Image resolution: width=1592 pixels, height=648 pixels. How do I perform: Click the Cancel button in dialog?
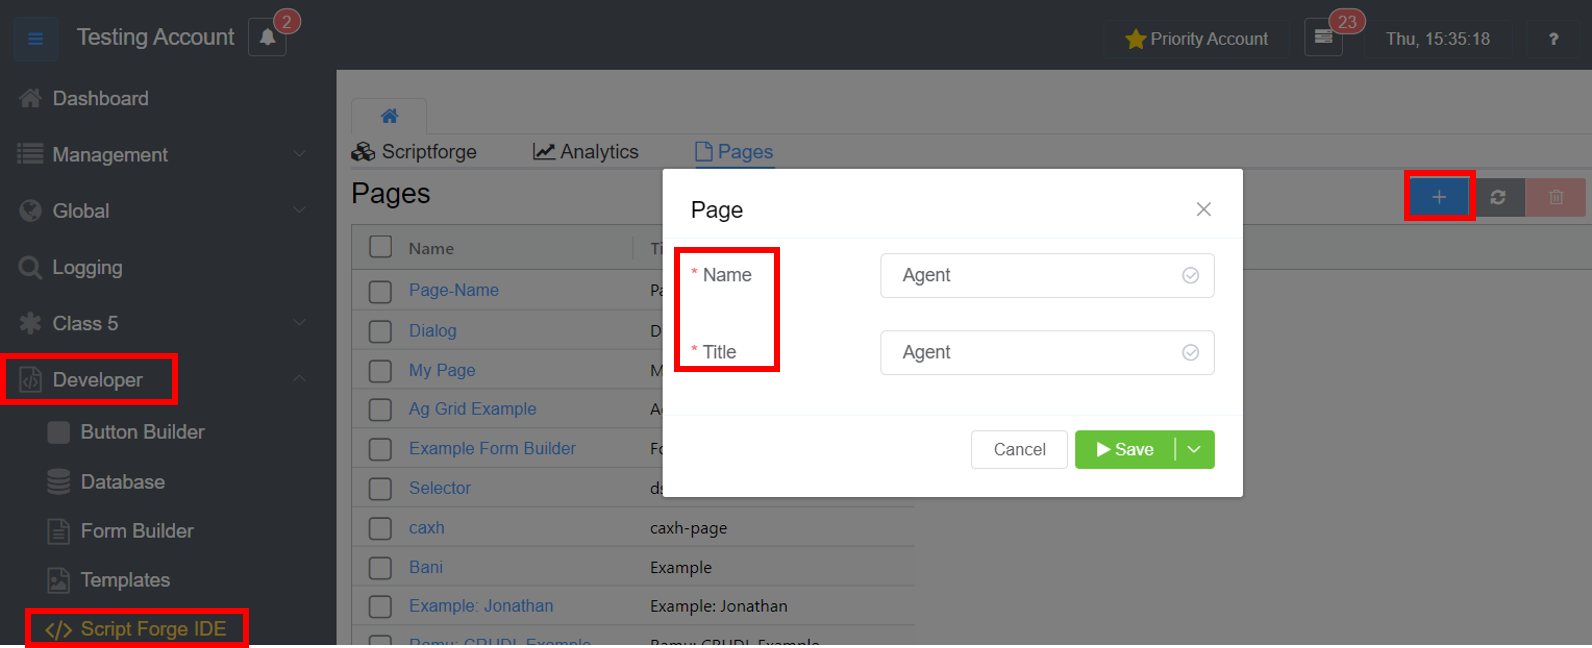[x=1019, y=450]
